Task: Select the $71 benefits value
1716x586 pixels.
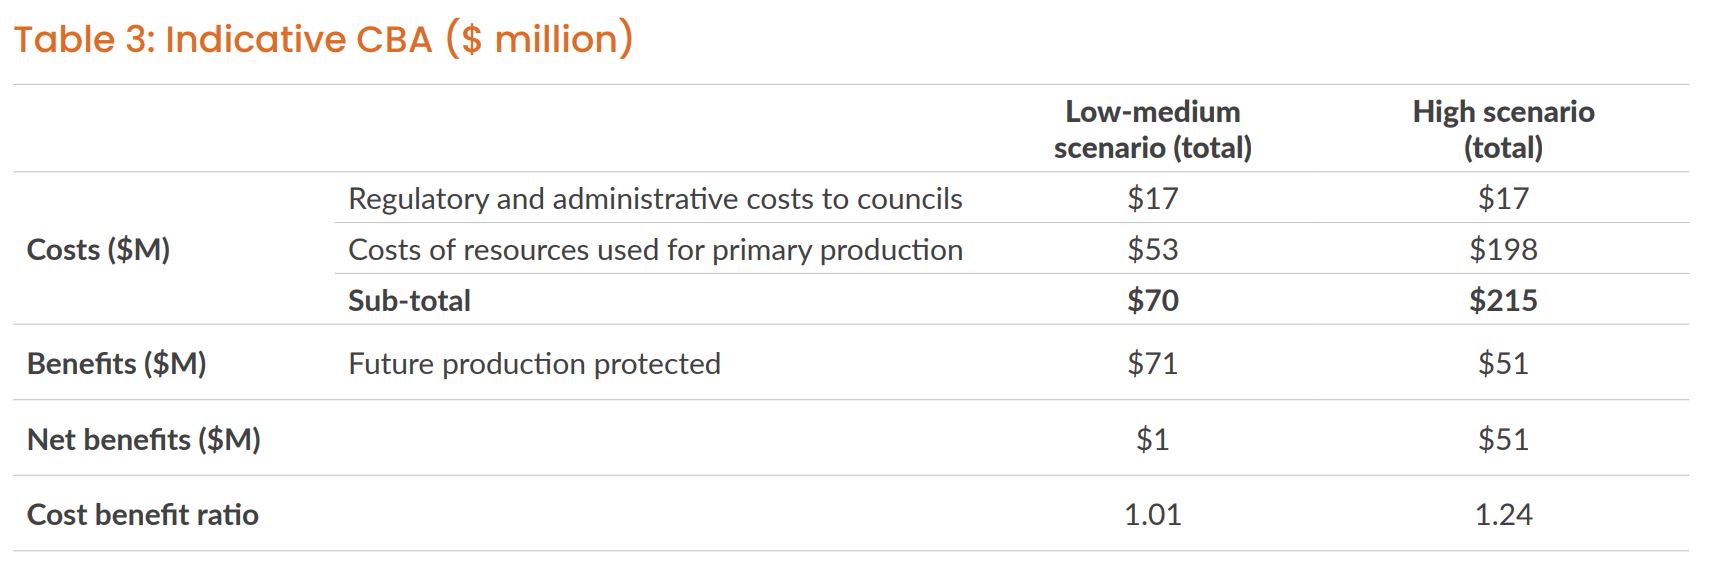Action: (x=1152, y=363)
